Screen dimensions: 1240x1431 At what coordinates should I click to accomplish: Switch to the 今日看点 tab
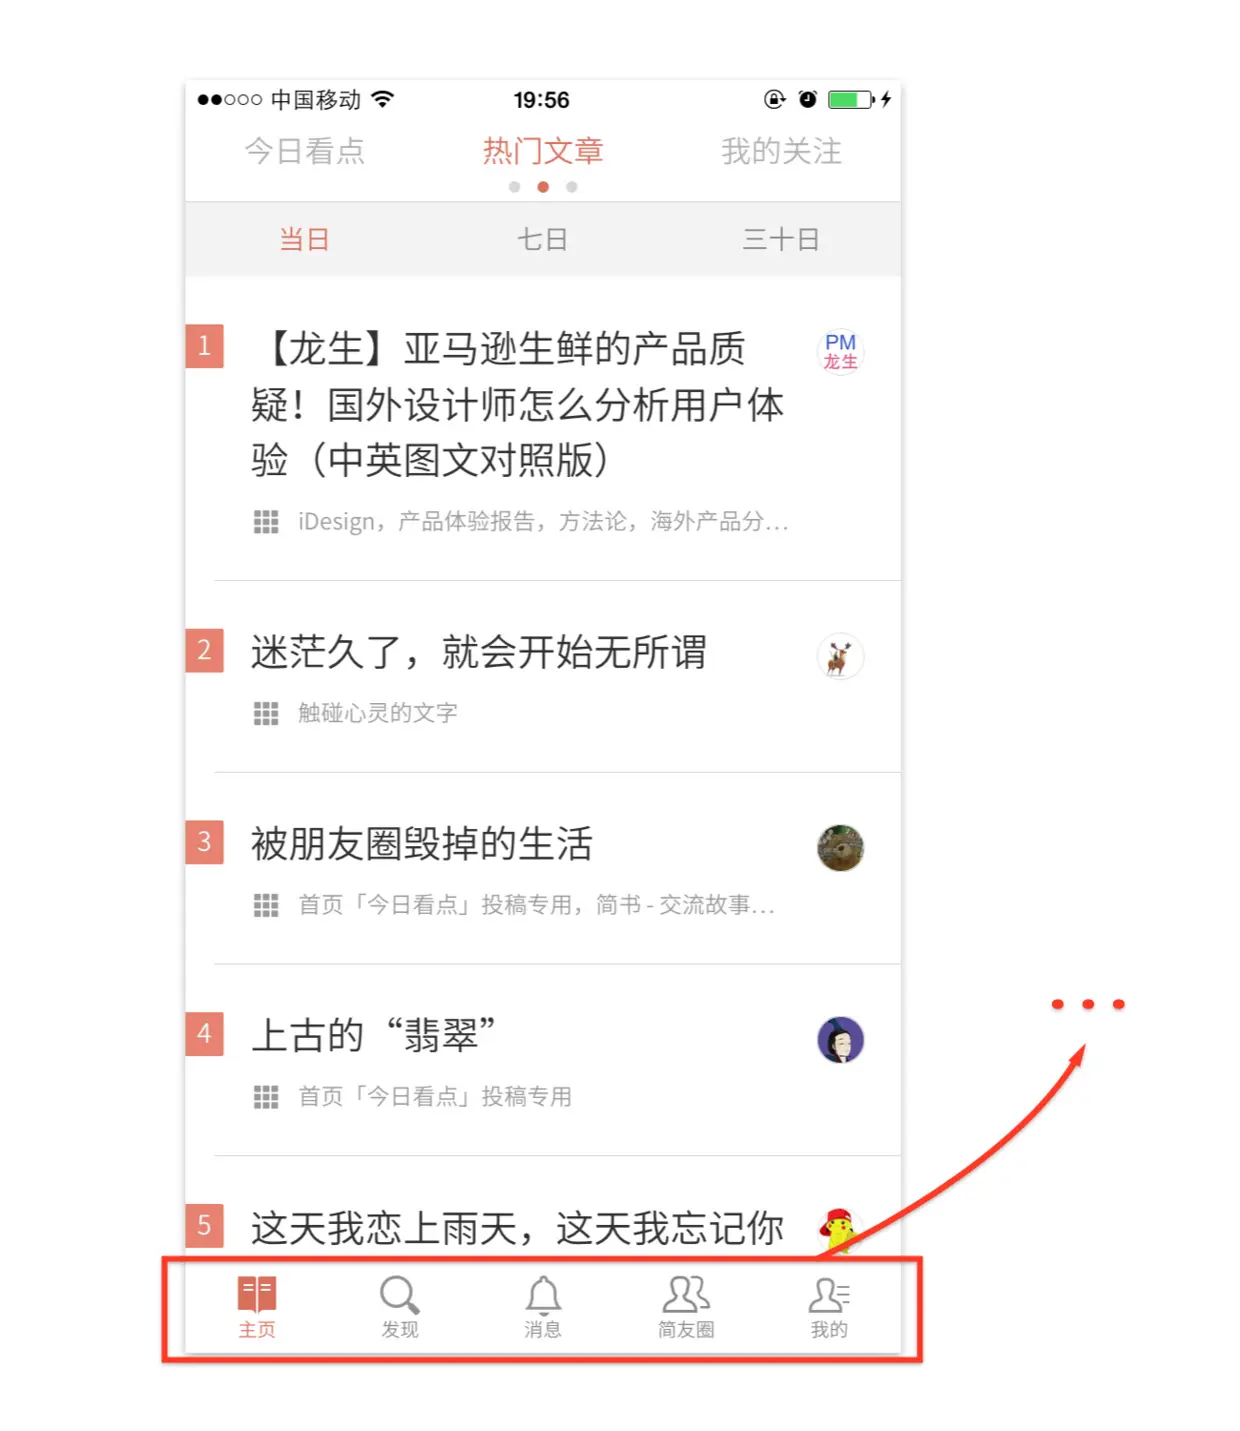(305, 151)
